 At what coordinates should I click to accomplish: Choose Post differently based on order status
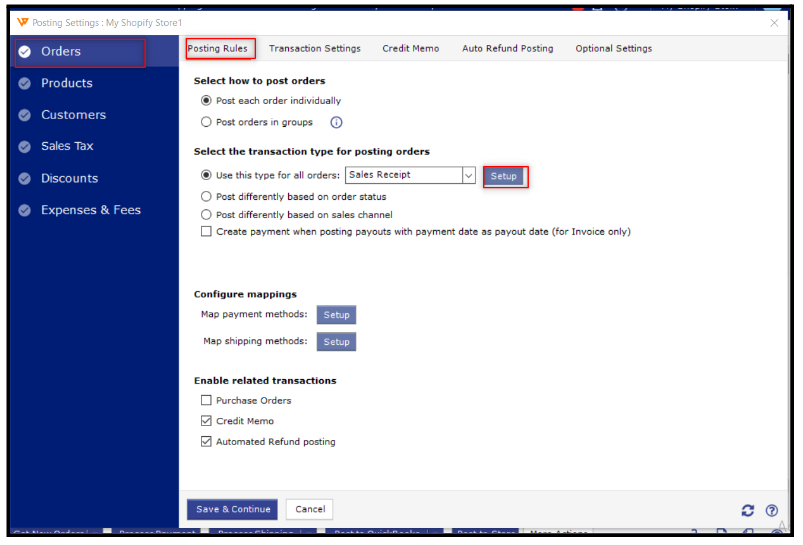pos(206,197)
